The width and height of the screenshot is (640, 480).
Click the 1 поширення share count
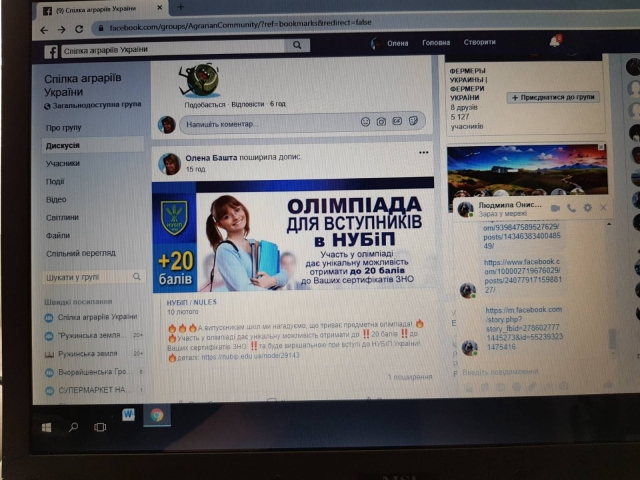point(410,377)
